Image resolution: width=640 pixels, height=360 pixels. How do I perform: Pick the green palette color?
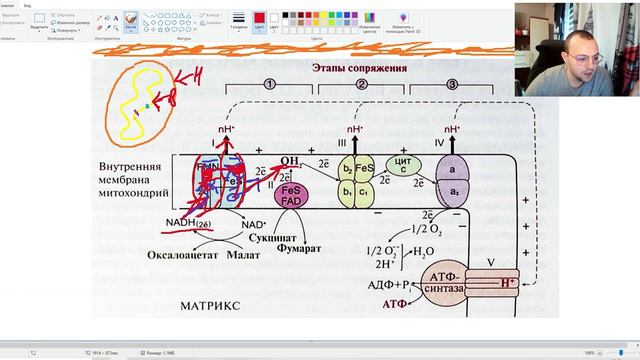tap(331, 15)
